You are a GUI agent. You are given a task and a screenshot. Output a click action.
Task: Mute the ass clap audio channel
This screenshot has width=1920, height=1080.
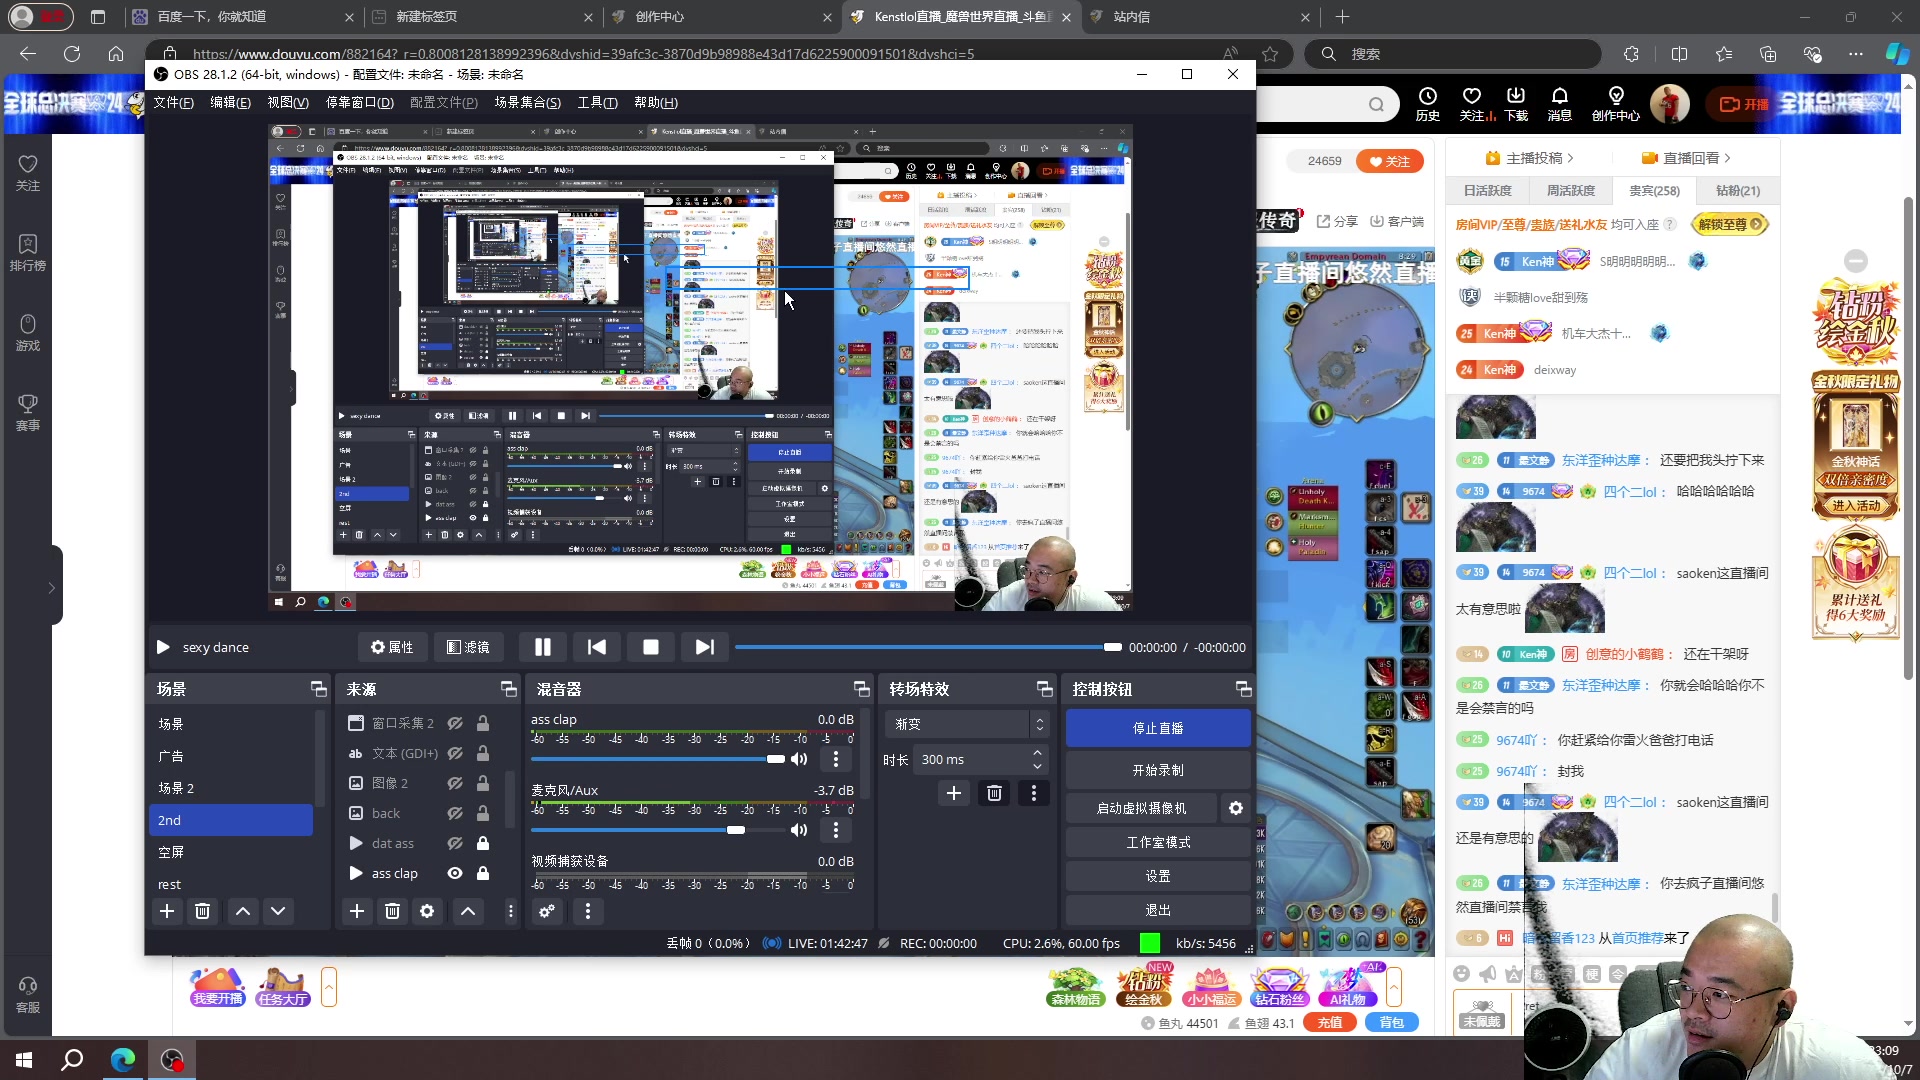(799, 759)
